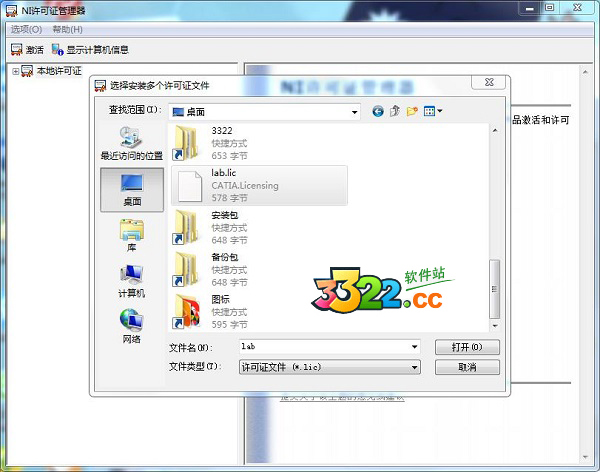This screenshot has width=600, height=472.
Task: Select 桌面 in the places bar
Action: (132, 190)
